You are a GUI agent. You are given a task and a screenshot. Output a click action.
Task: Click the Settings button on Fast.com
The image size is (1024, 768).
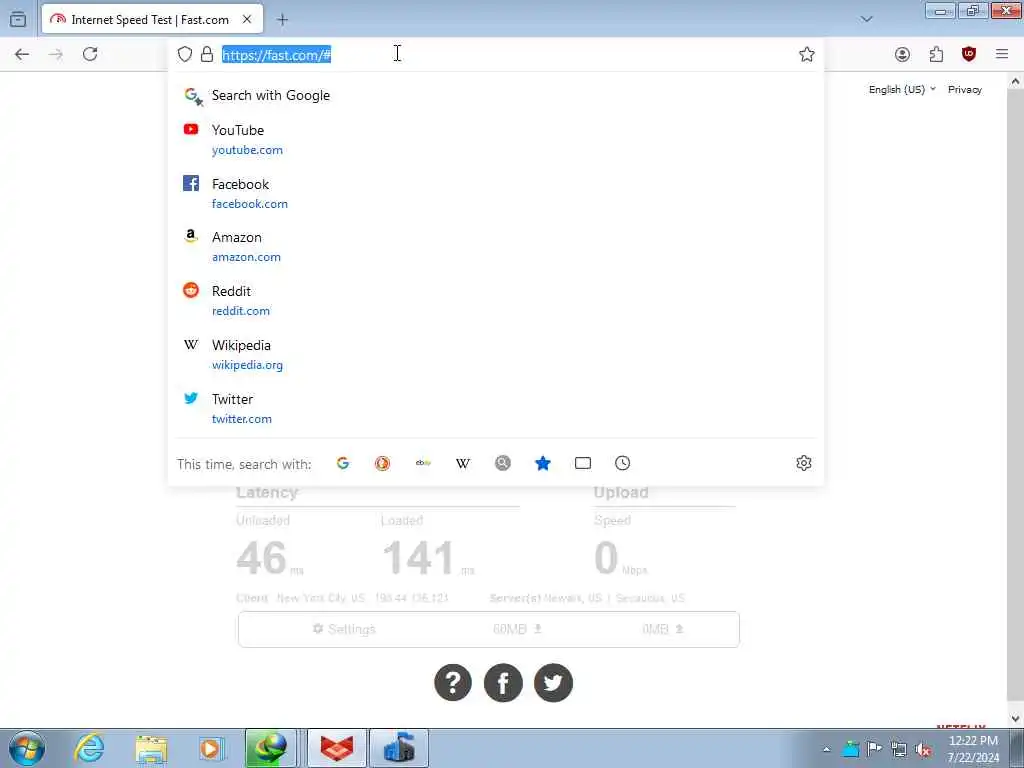click(344, 629)
